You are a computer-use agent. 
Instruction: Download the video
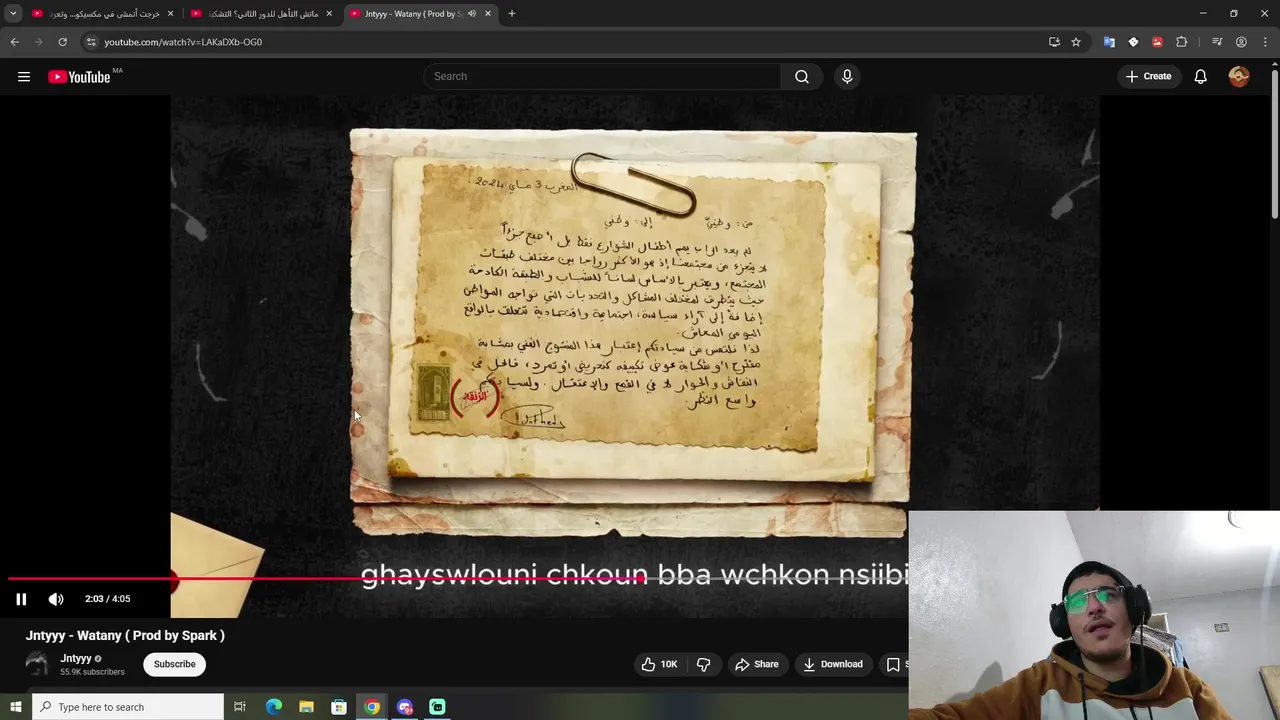pyautogui.click(x=833, y=664)
